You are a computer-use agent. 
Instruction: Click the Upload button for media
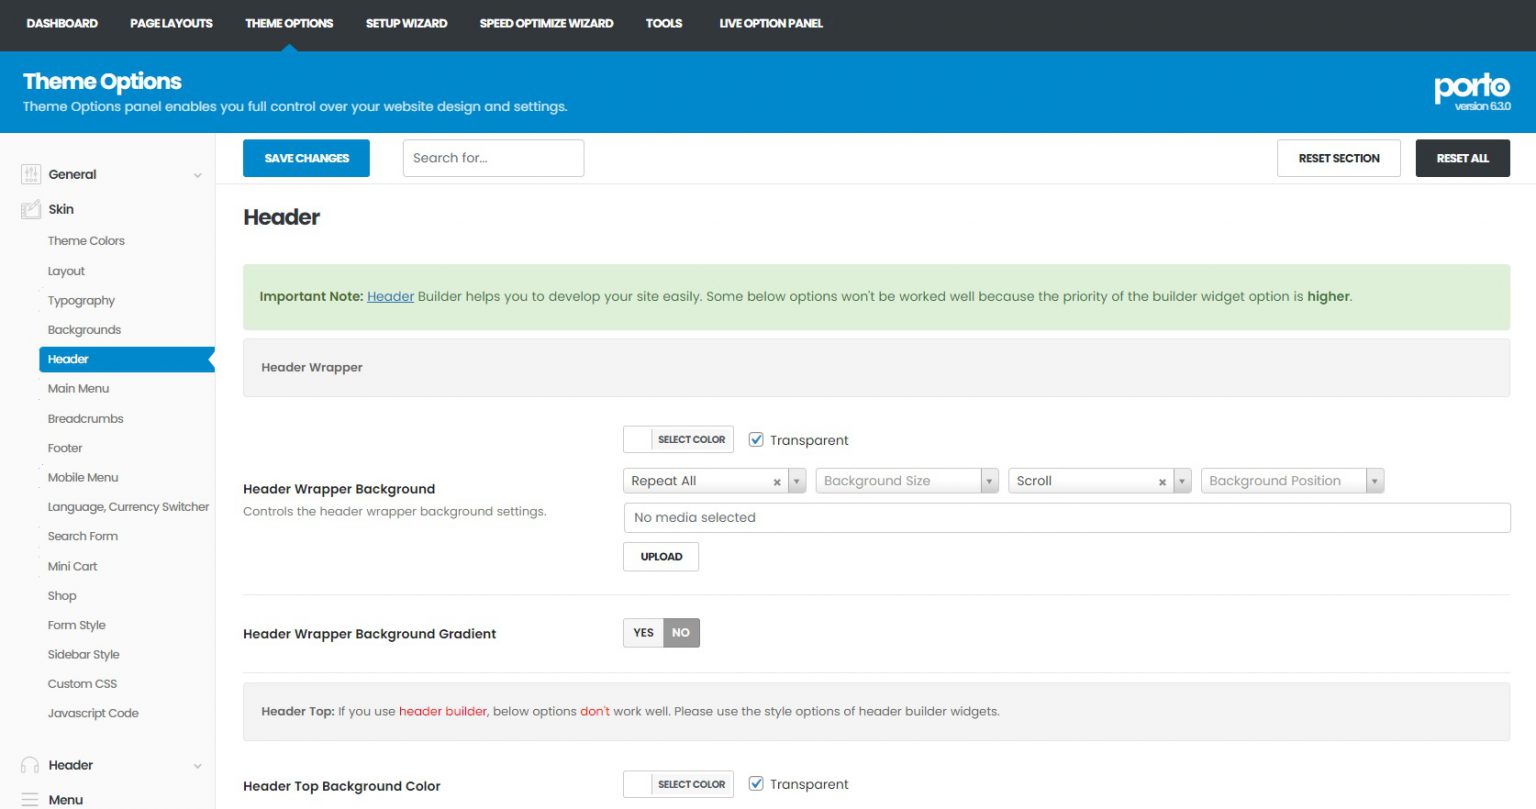pyautogui.click(x=660, y=556)
